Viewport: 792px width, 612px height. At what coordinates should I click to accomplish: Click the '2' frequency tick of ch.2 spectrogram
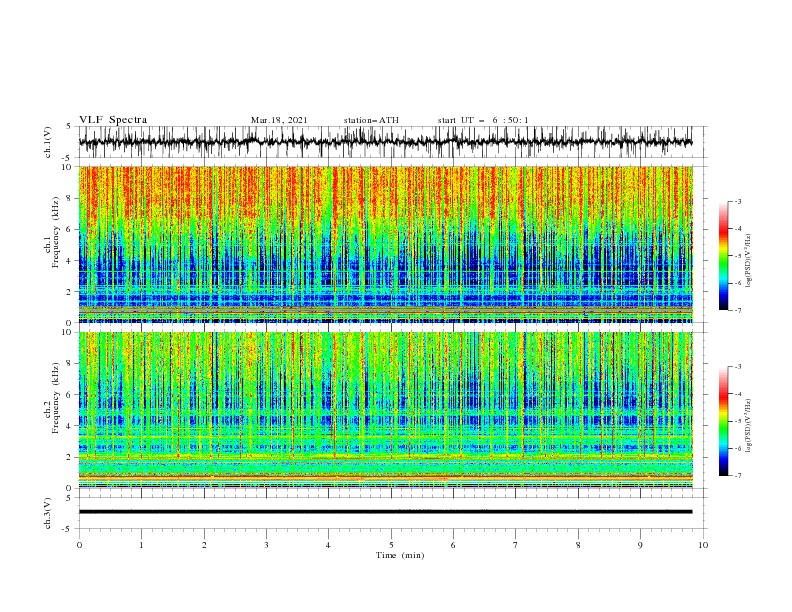pyautogui.click(x=69, y=457)
